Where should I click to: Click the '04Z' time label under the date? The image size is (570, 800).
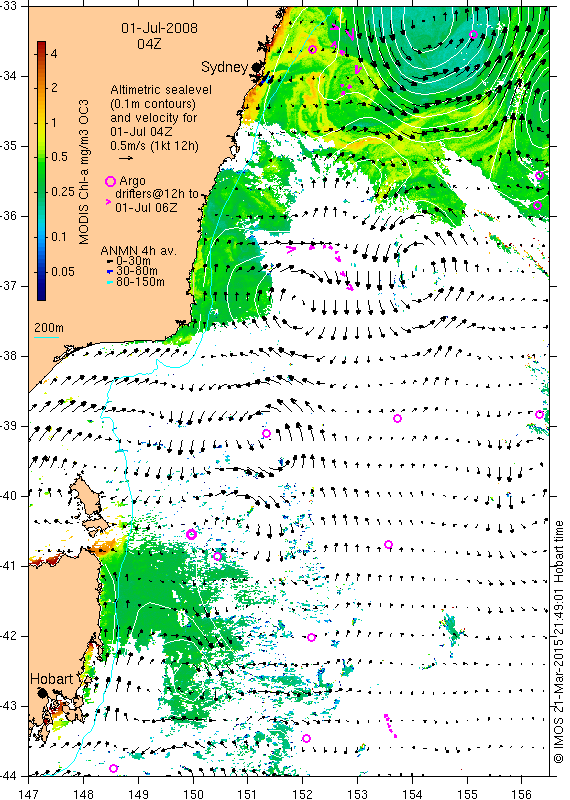point(149,44)
